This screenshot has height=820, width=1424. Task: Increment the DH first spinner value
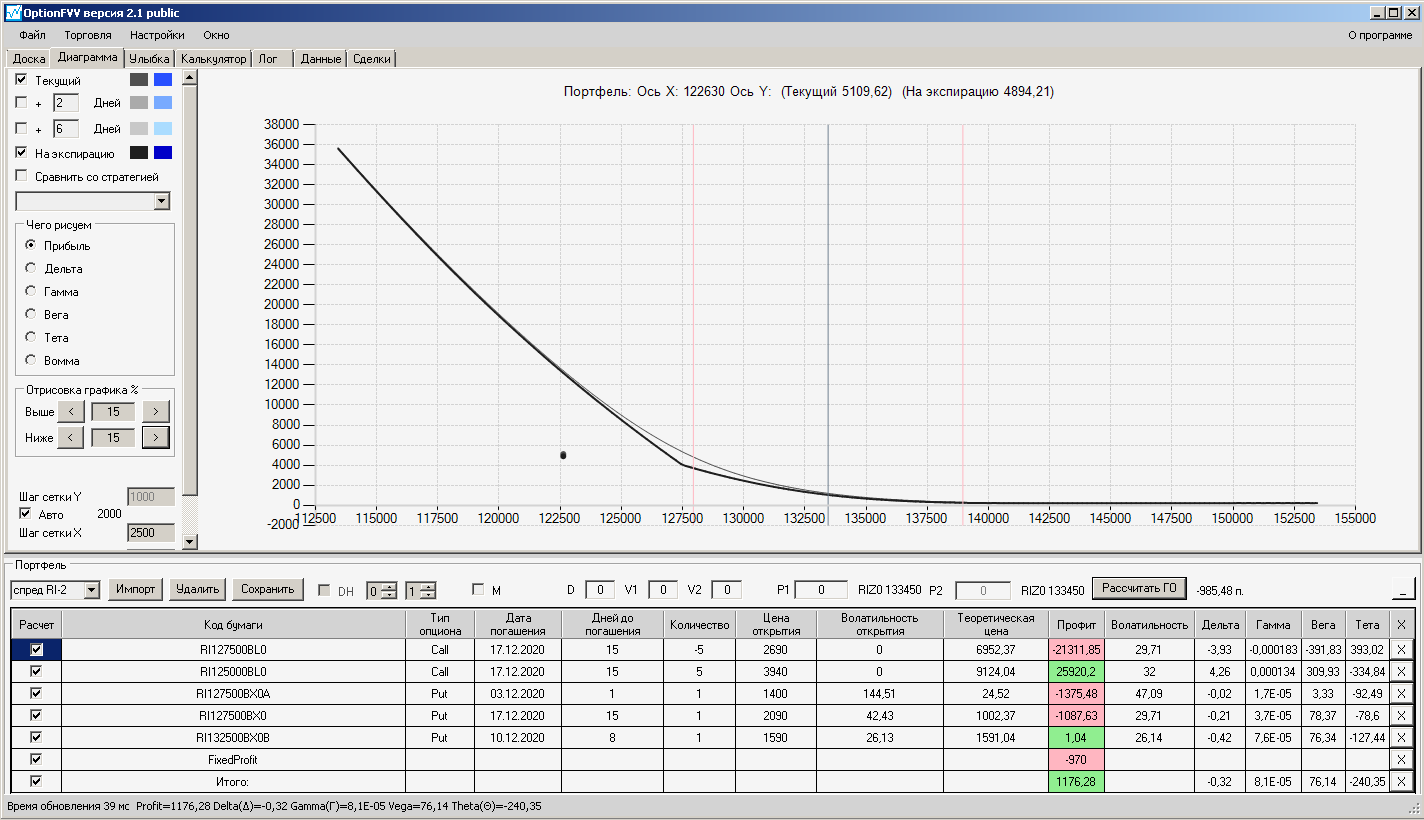click(390, 586)
